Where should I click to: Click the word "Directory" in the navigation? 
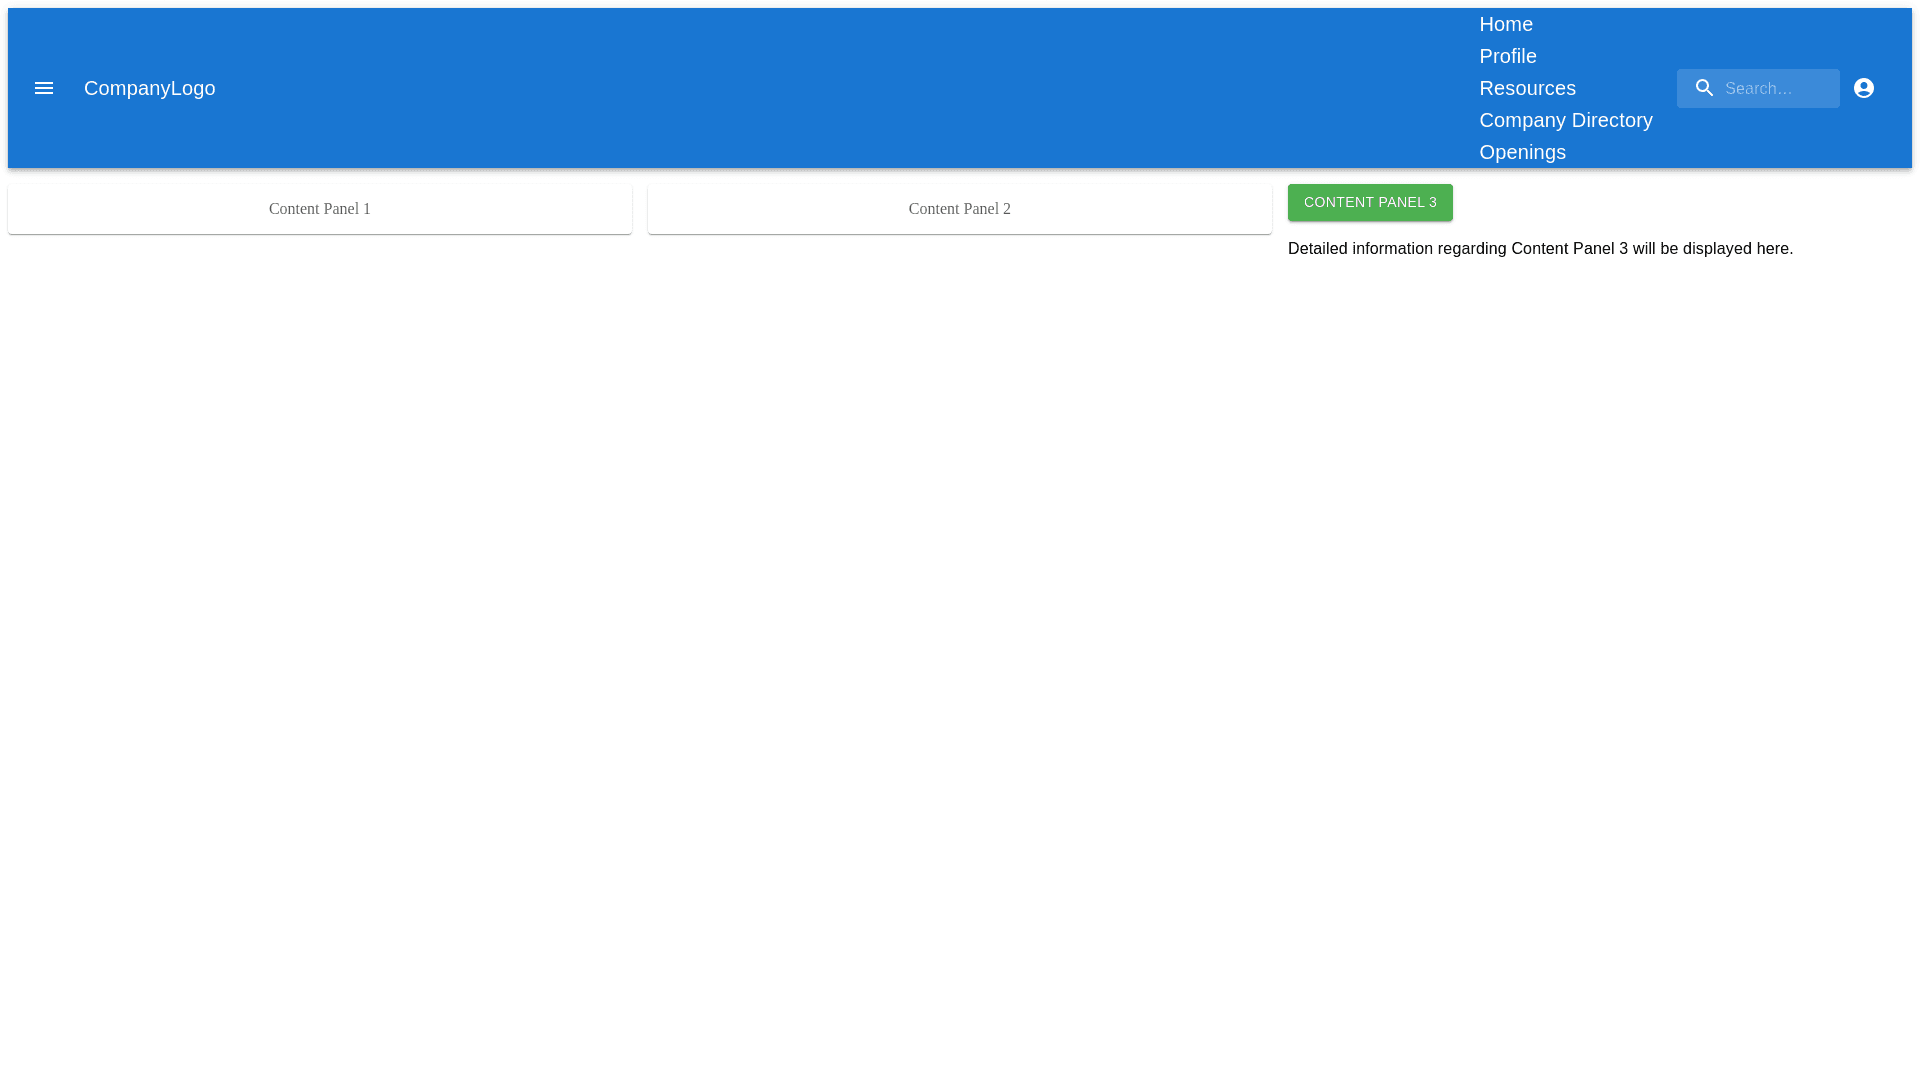[x=1612, y=120]
